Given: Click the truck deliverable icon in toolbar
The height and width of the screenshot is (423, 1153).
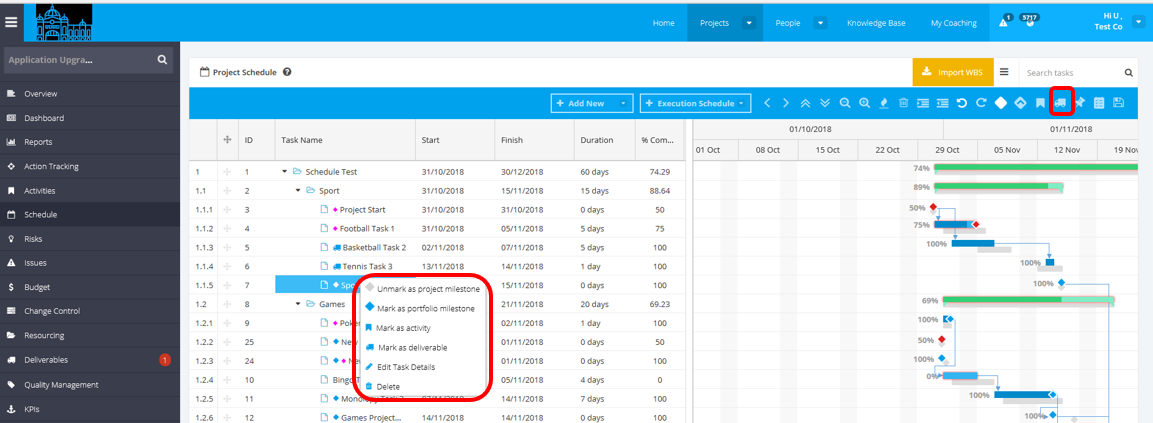Looking at the screenshot, I should (1060, 103).
